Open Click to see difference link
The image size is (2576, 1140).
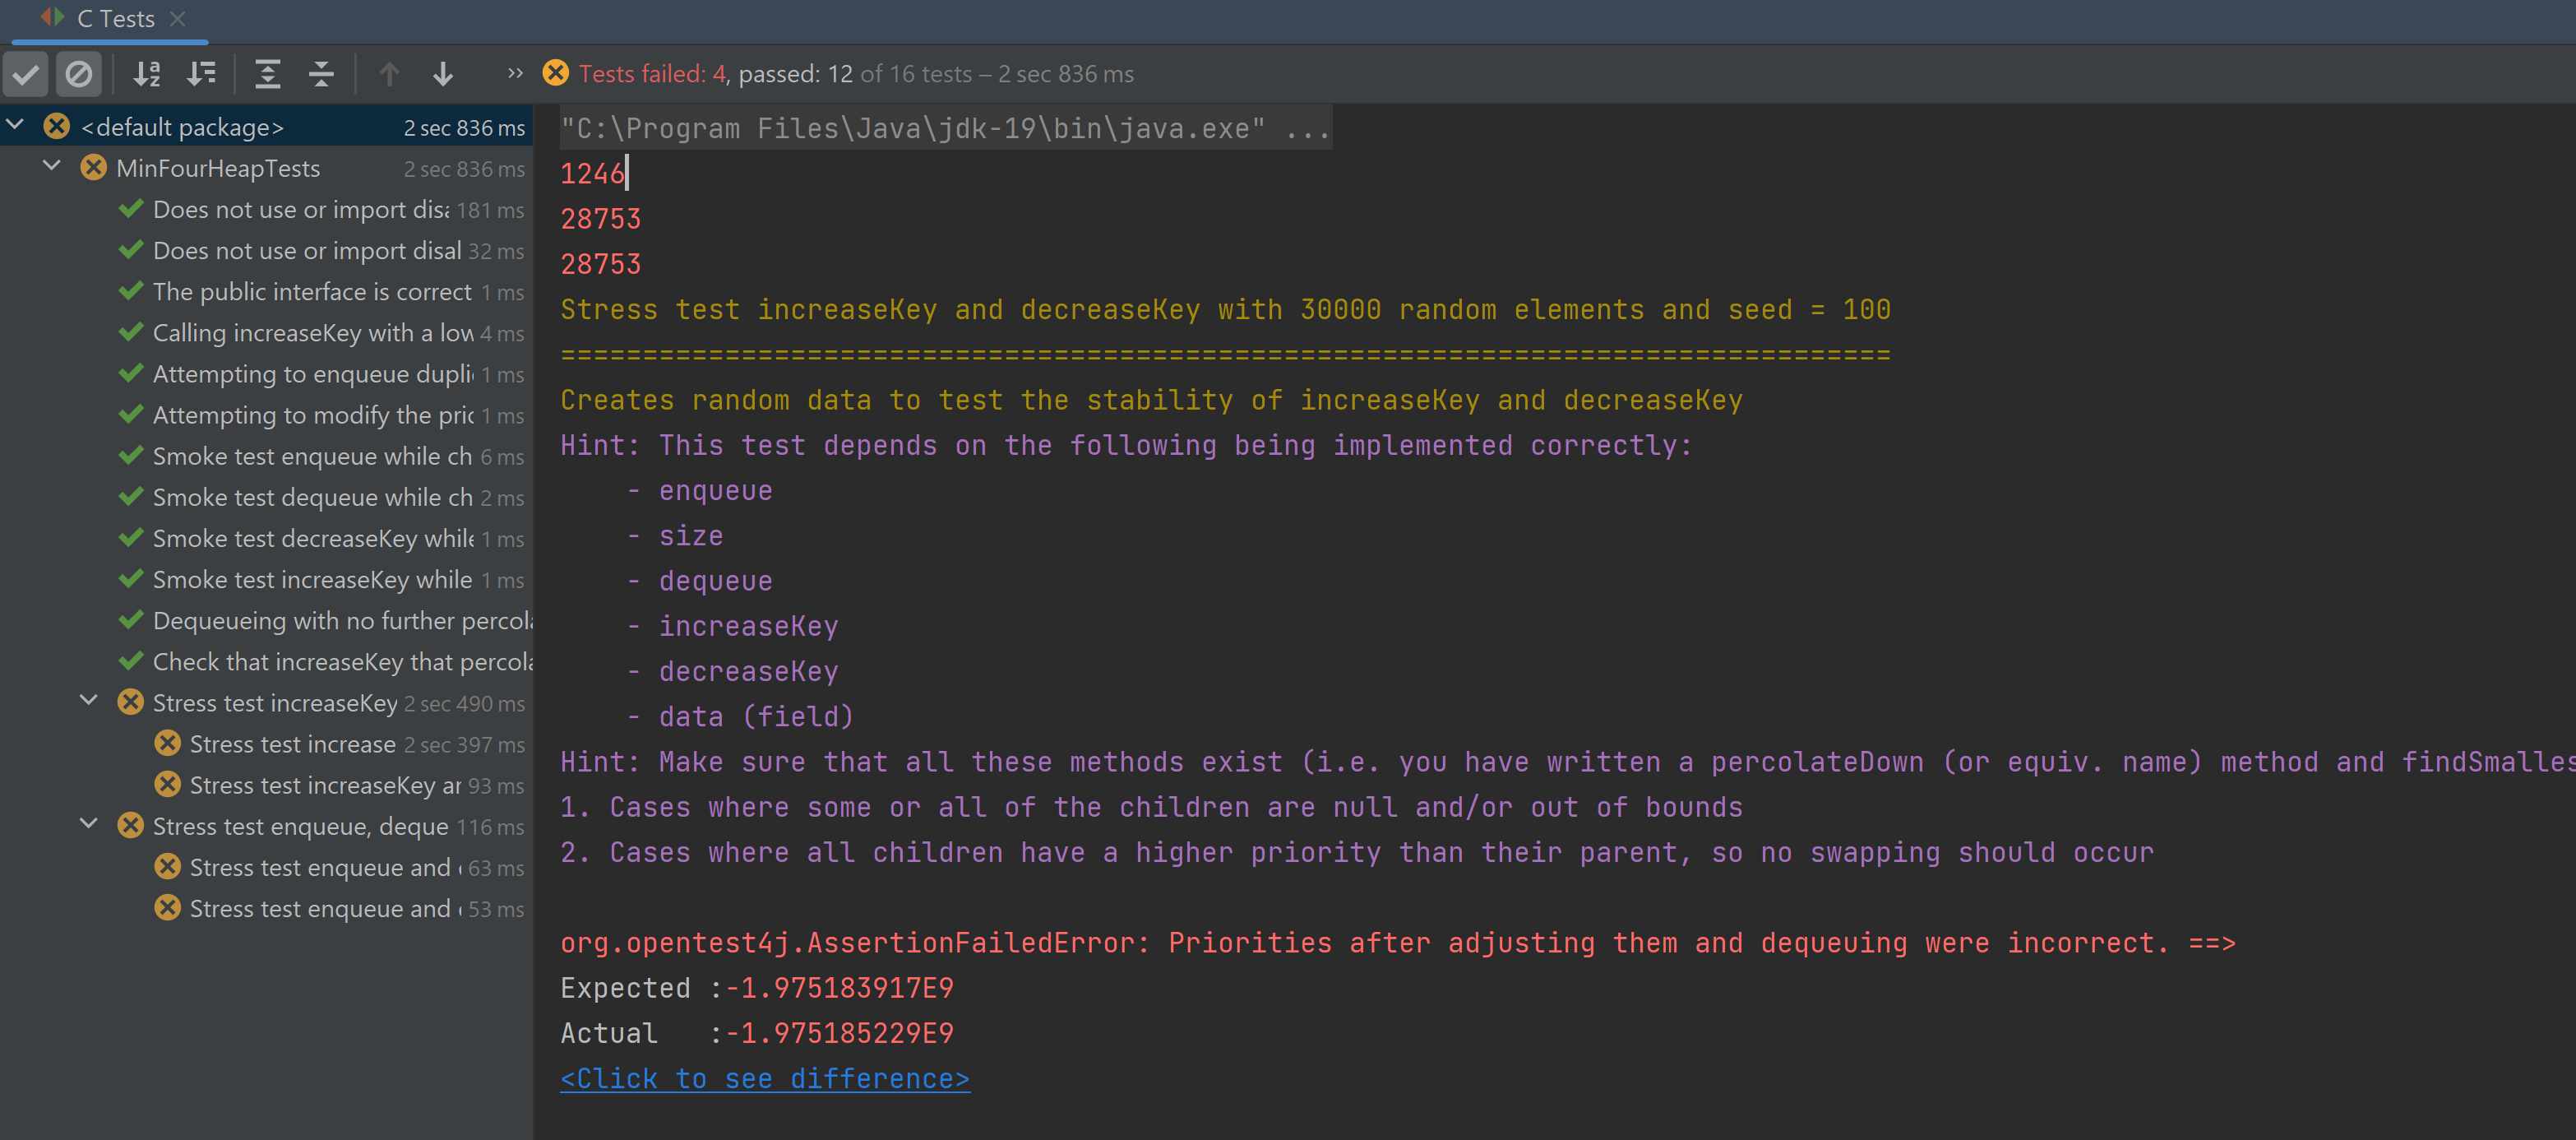764,1079
